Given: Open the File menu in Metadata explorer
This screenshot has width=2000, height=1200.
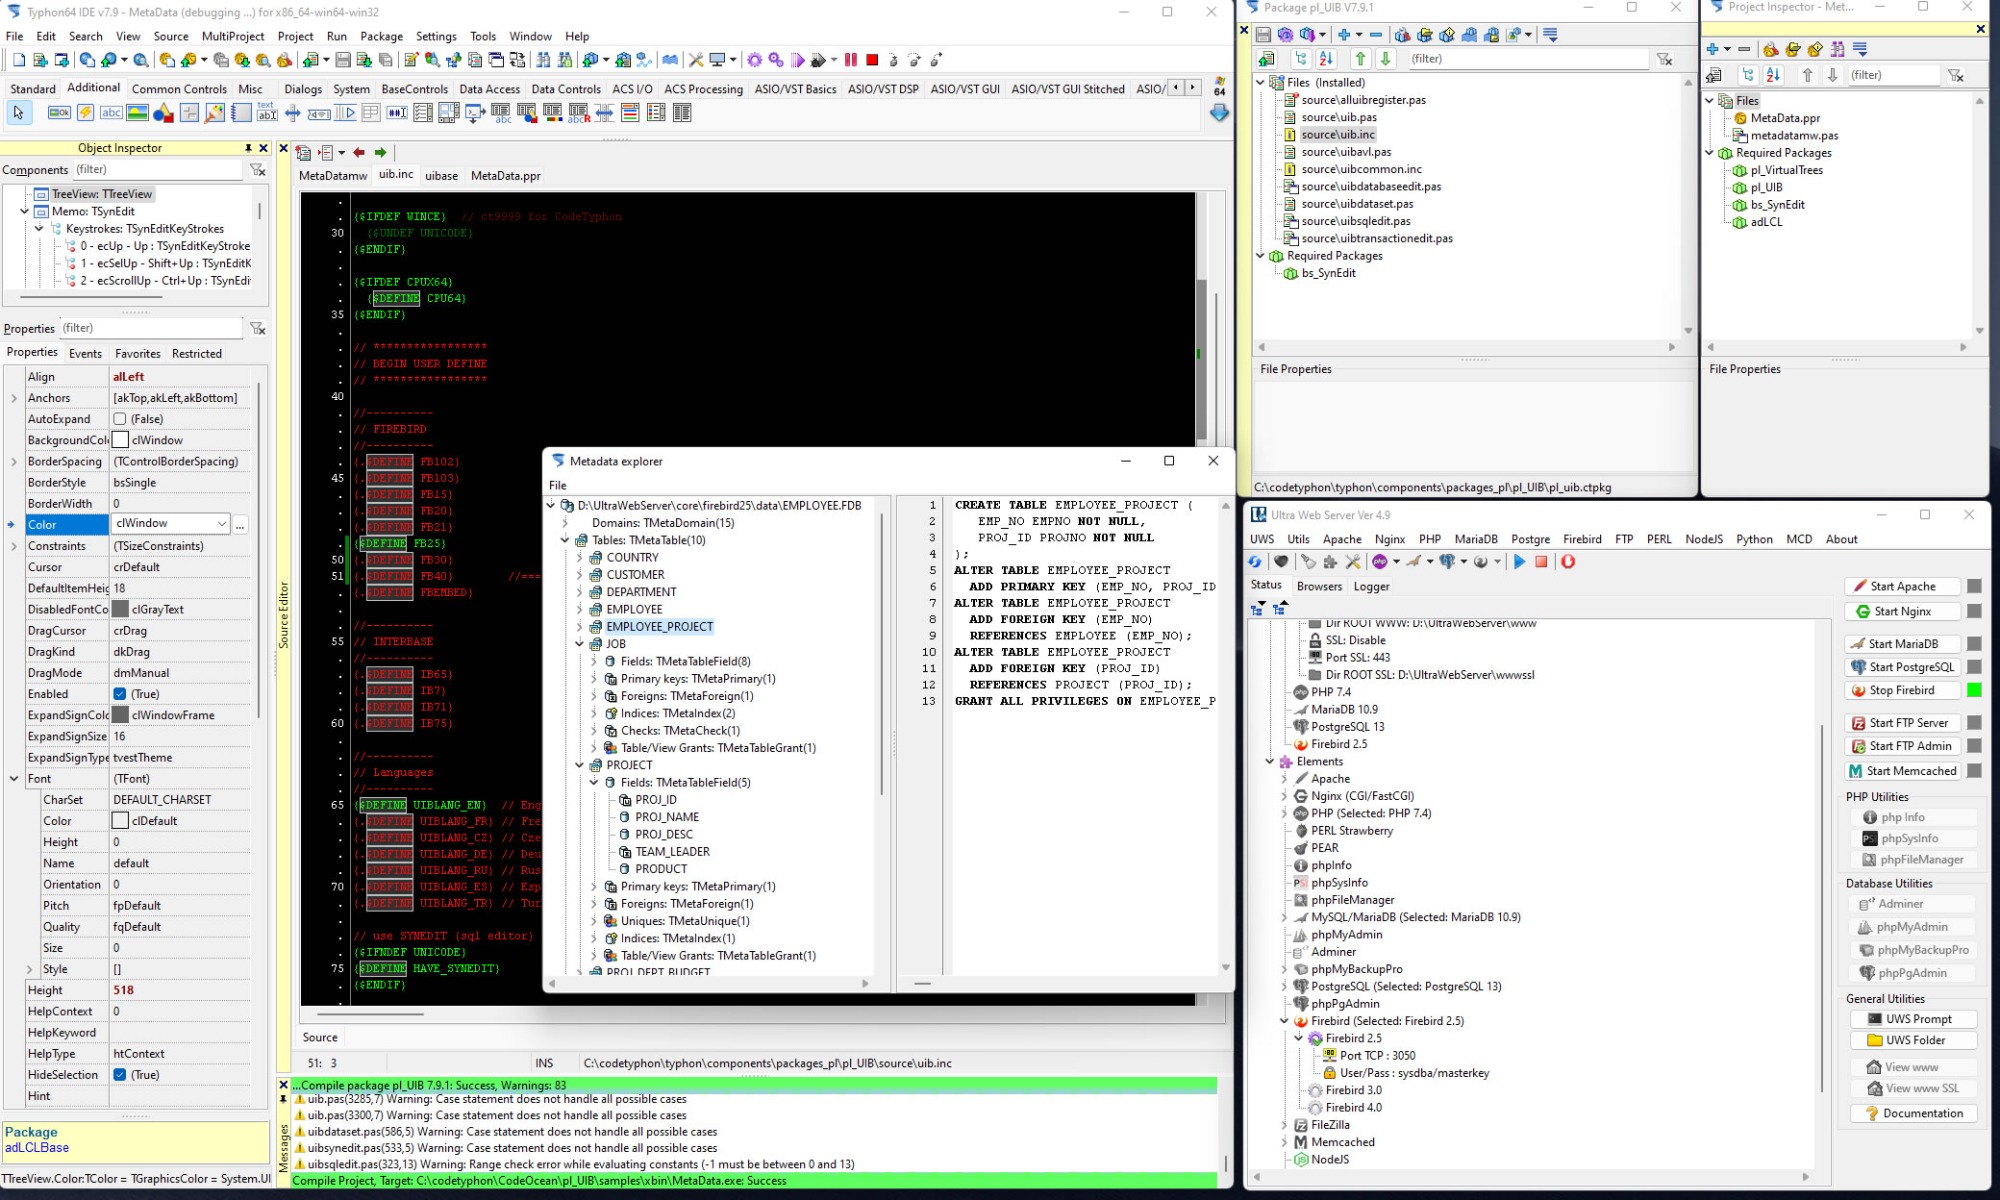Looking at the screenshot, I should click(x=557, y=485).
